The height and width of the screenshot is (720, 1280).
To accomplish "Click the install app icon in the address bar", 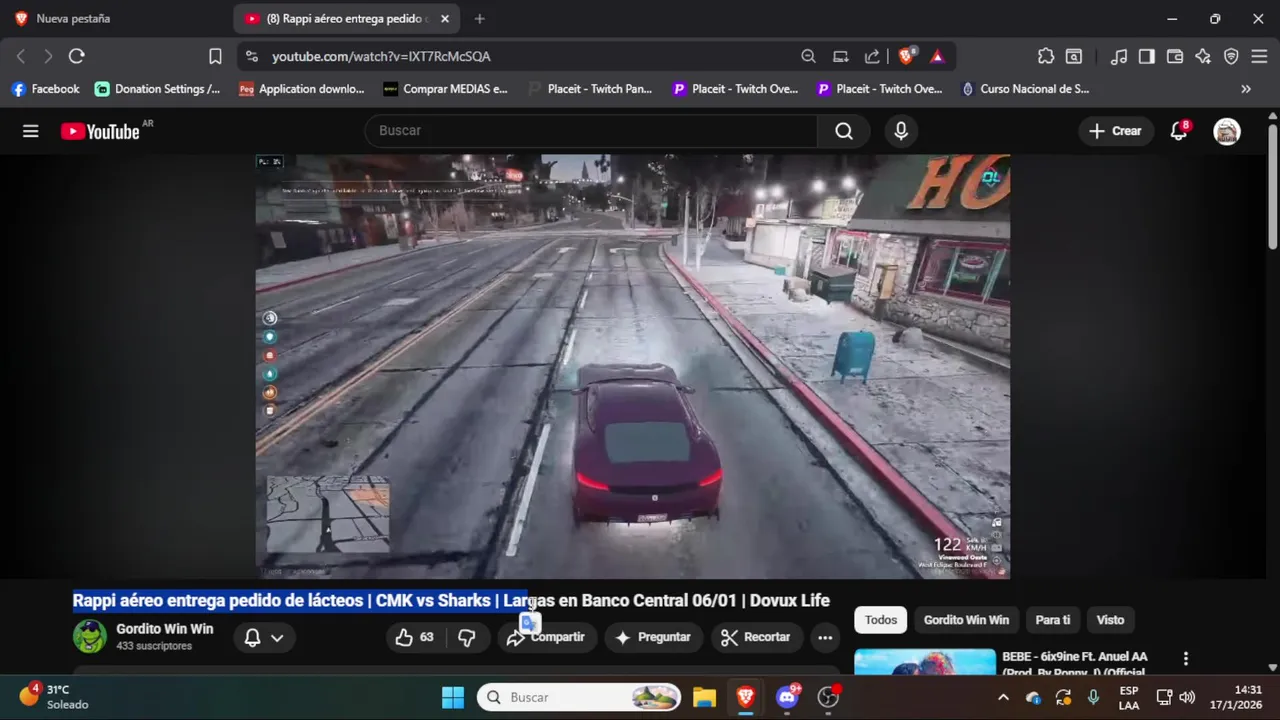I will coord(841,57).
